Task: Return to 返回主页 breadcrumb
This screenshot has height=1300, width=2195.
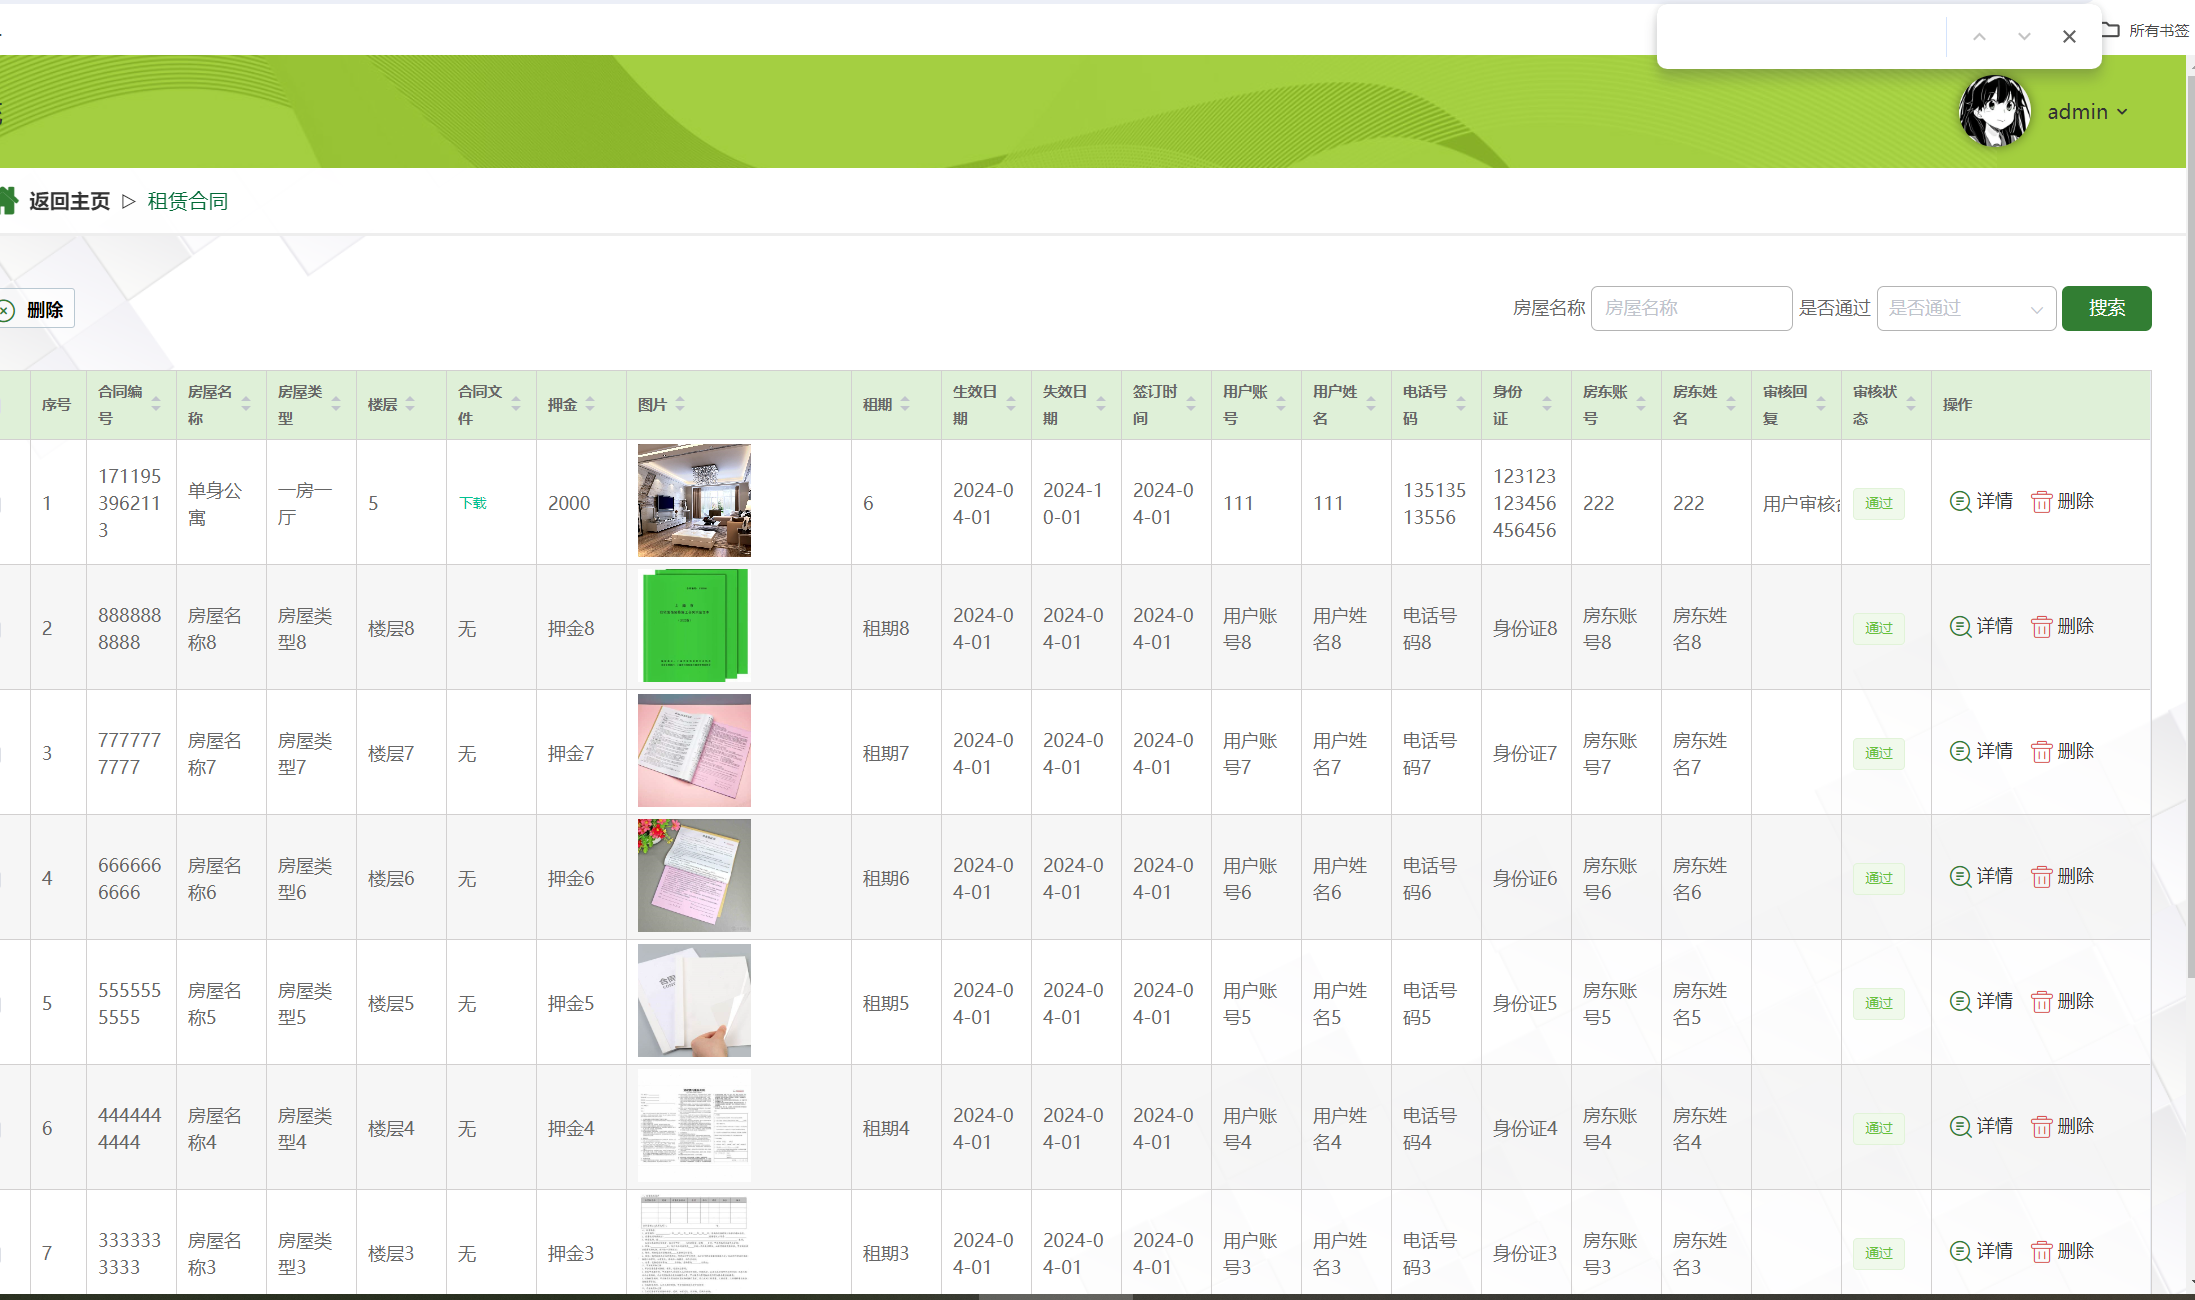Action: [x=69, y=201]
